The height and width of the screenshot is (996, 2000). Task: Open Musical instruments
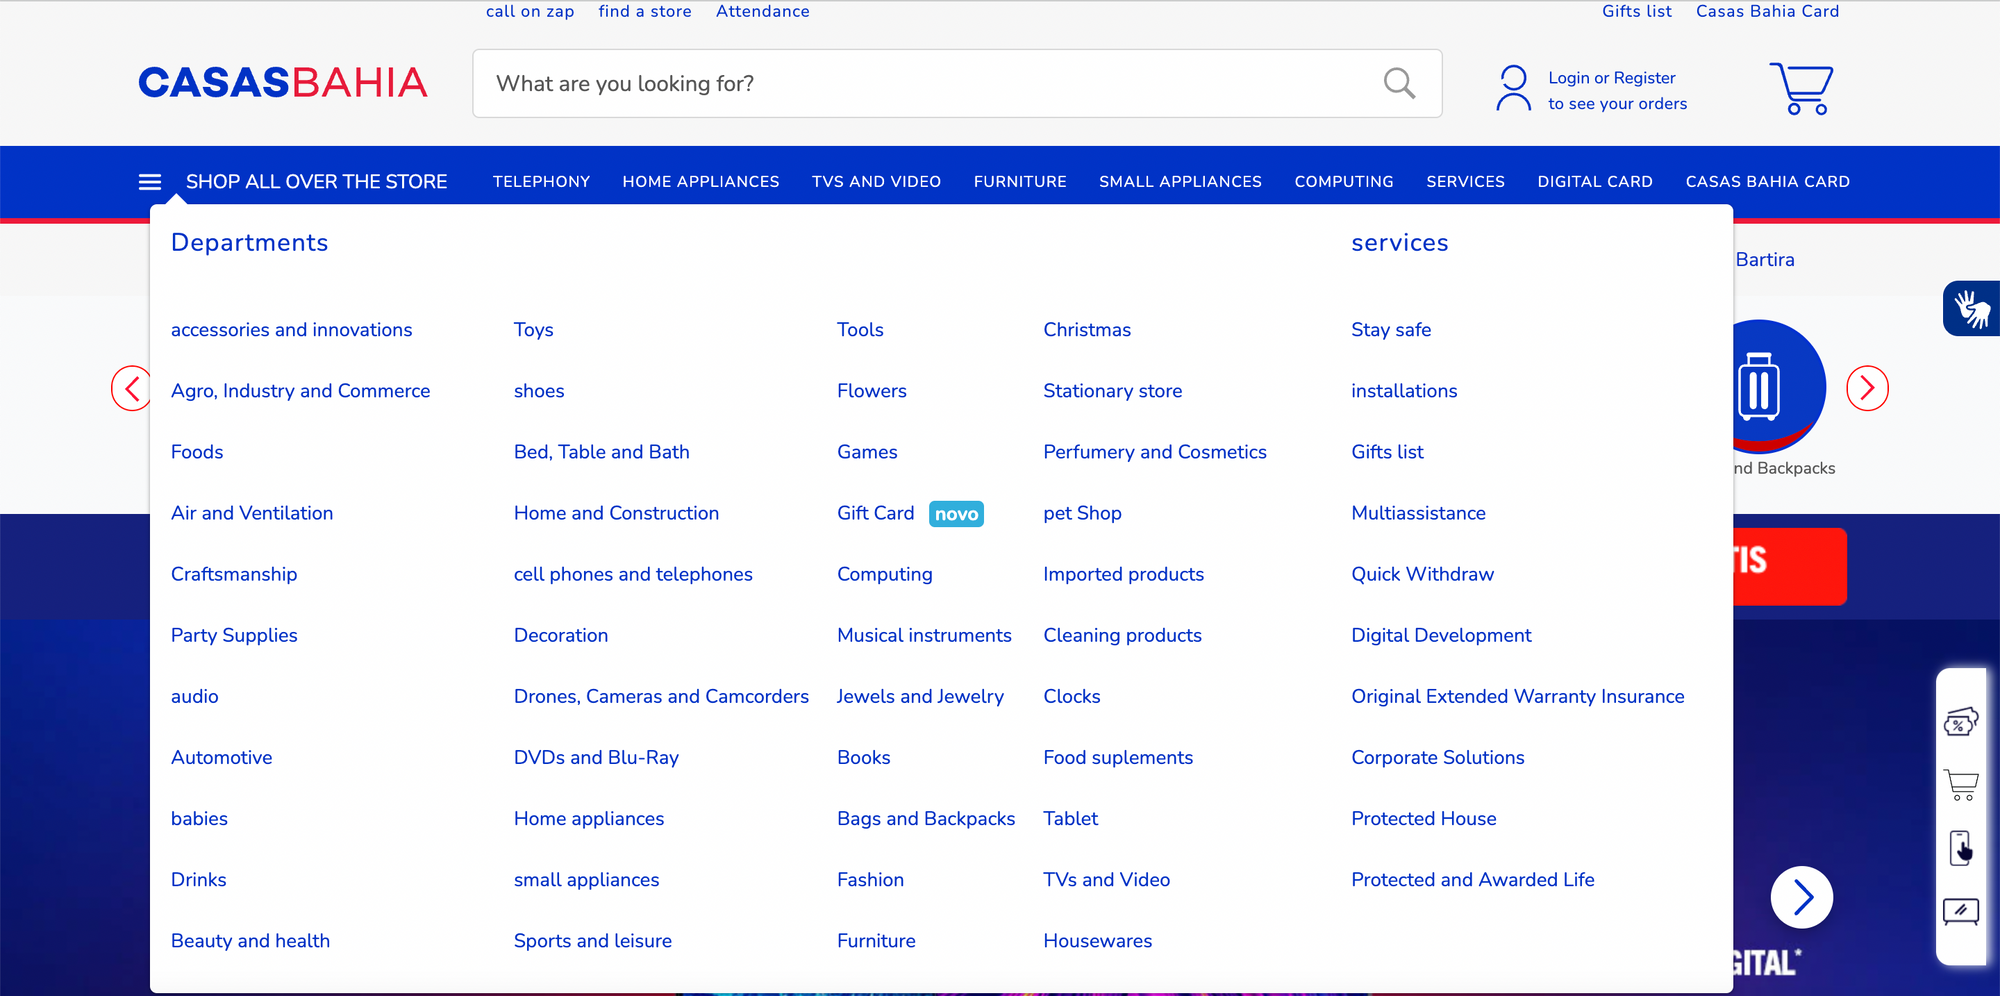click(x=924, y=635)
